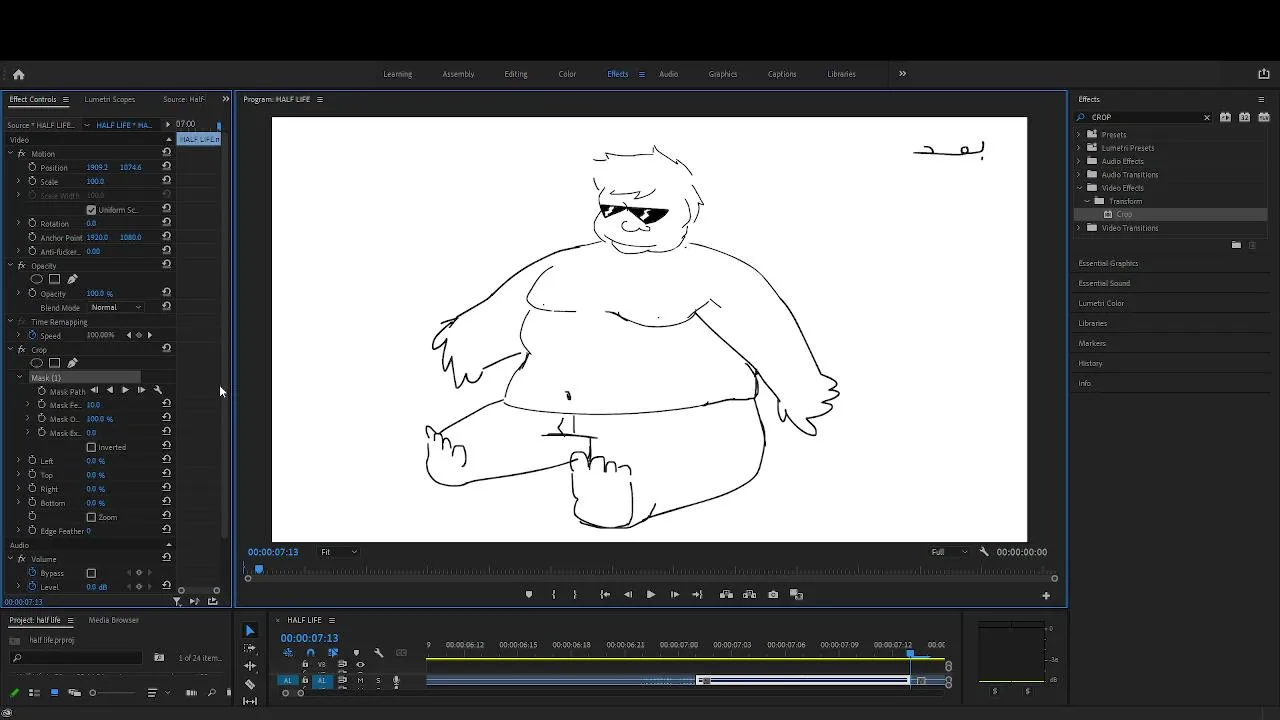Uncheck Uniform Scale checkbox
Screen dimensions: 1280x720
click(91, 210)
